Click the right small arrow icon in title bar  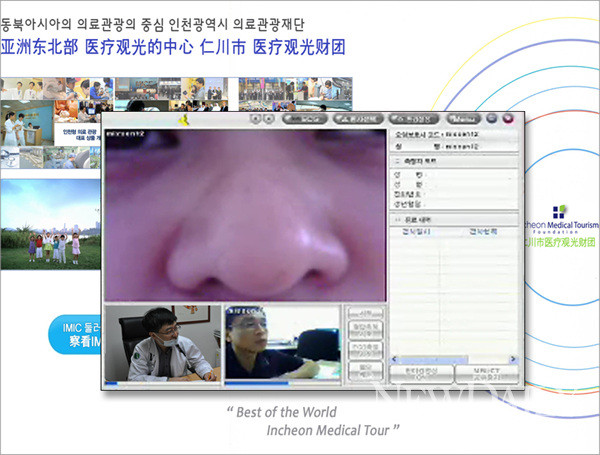click(269, 119)
